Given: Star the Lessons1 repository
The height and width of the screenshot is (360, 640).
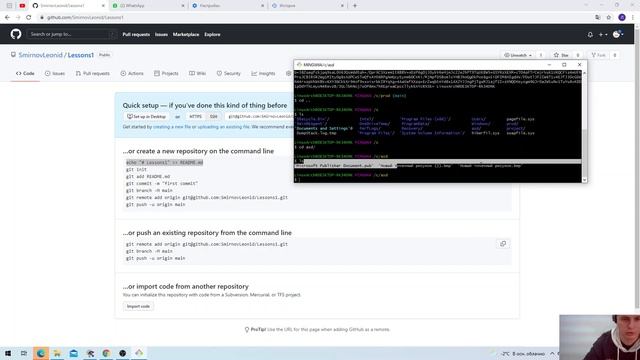Looking at the screenshot, I should [x=561, y=55].
